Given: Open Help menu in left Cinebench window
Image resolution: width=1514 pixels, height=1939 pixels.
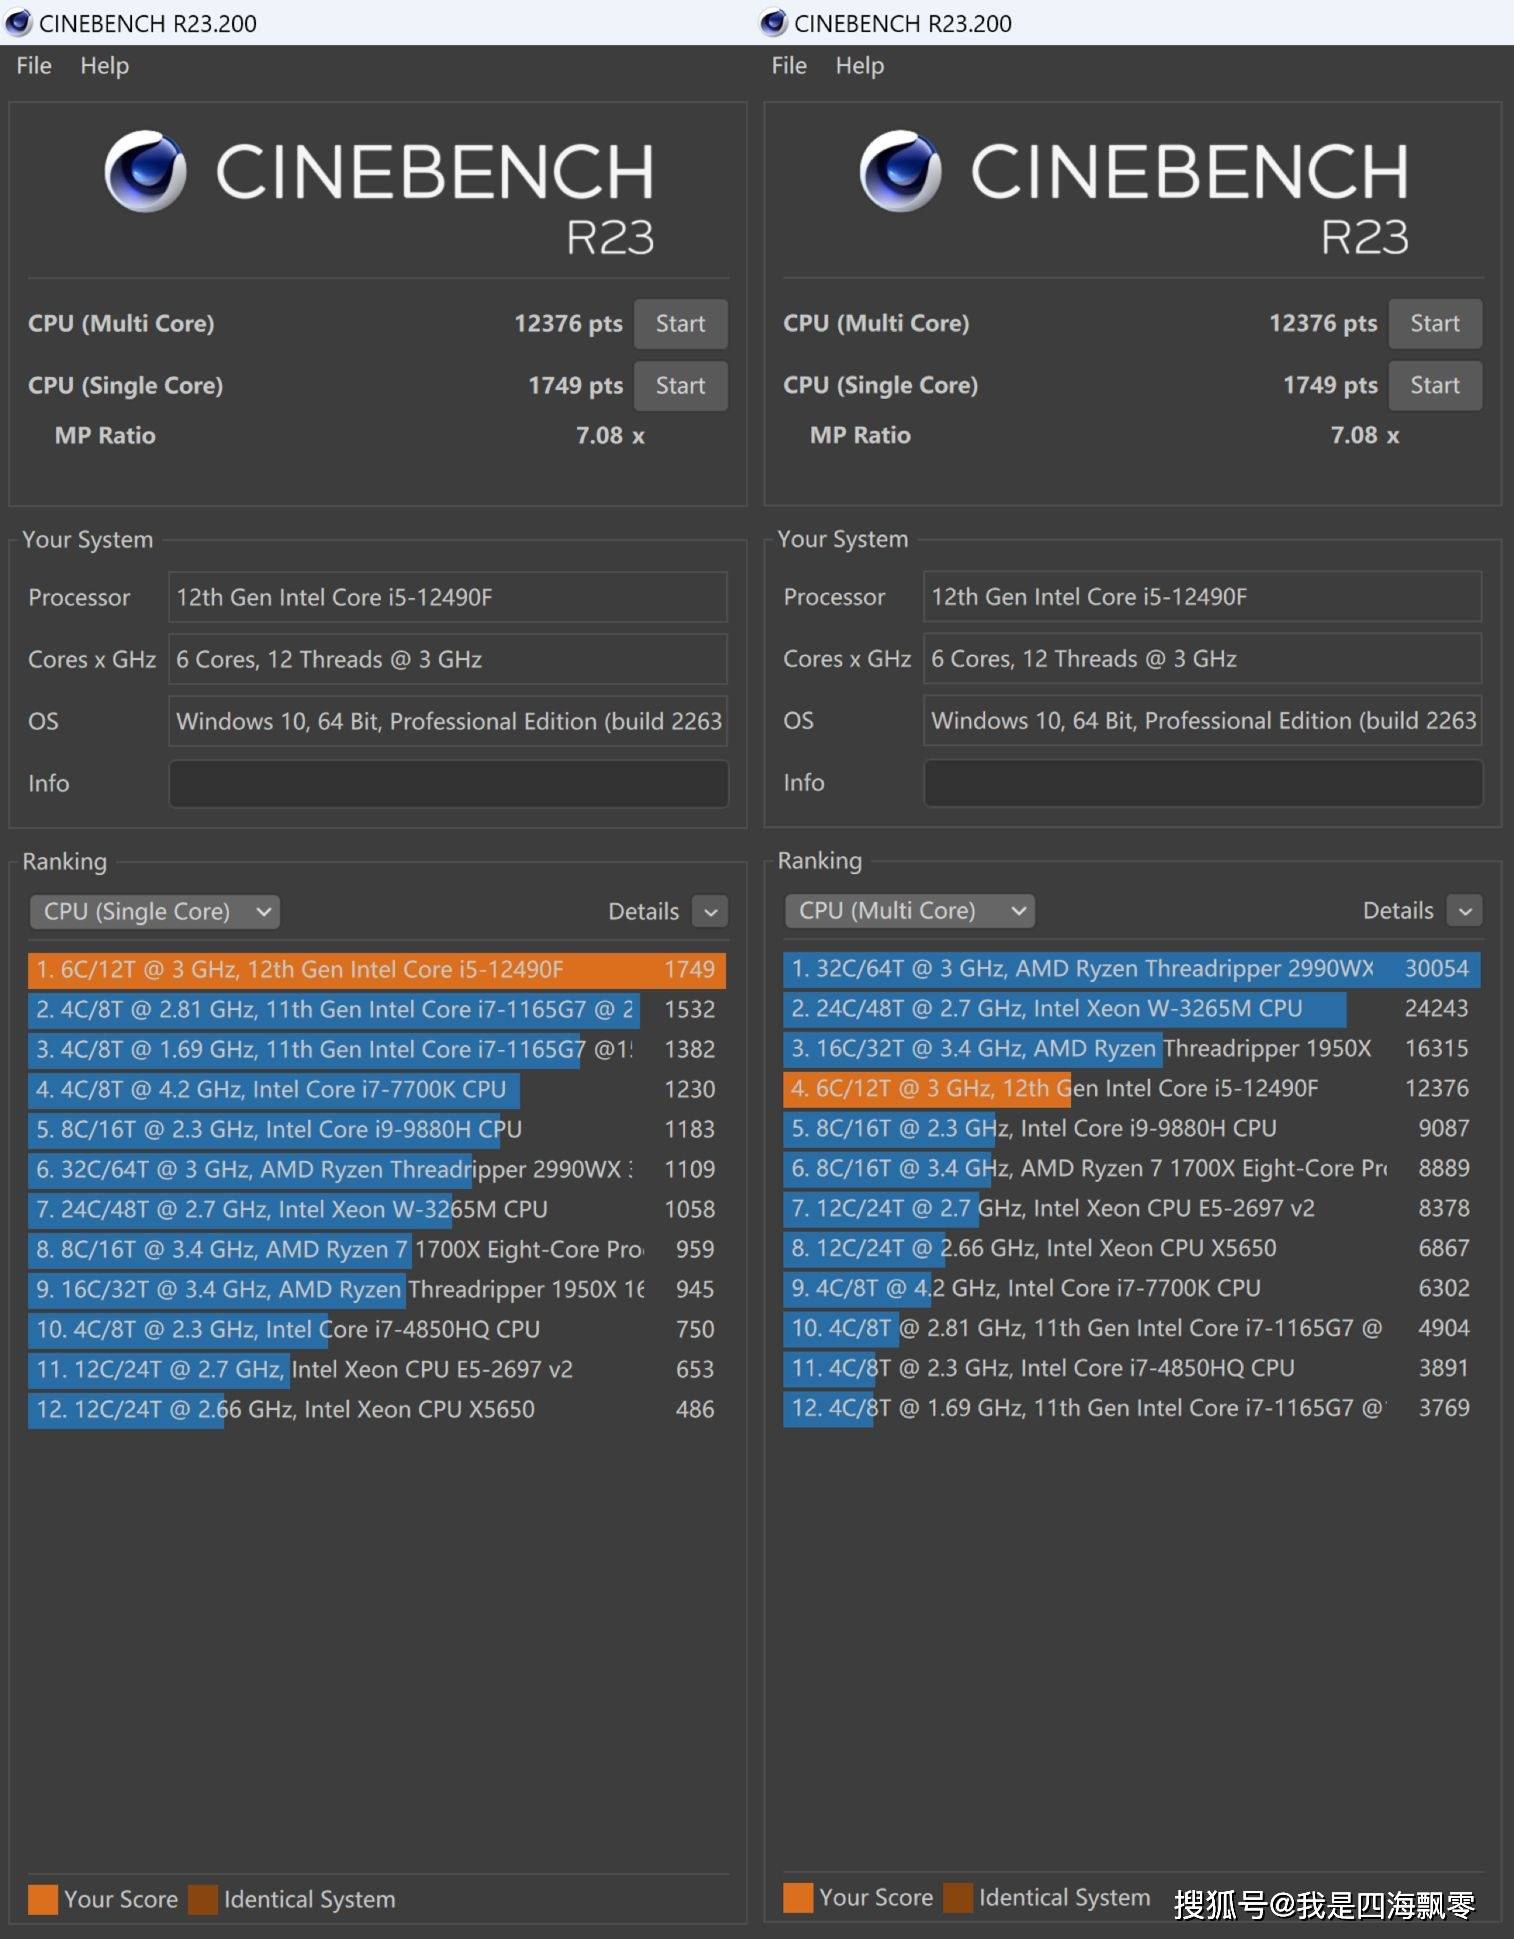Looking at the screenshot, I should [104, 66].
